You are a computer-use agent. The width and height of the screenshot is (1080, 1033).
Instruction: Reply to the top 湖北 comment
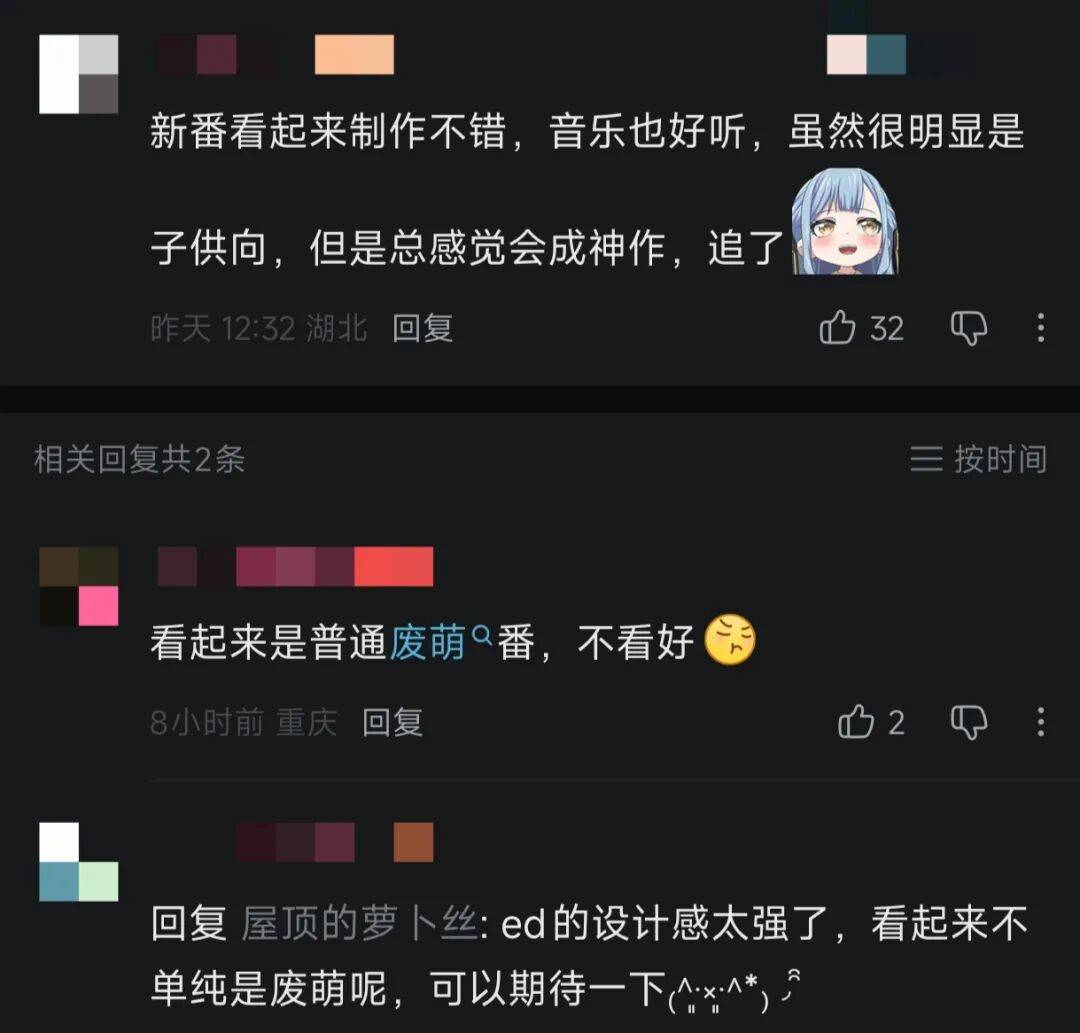tap(422, 328)
